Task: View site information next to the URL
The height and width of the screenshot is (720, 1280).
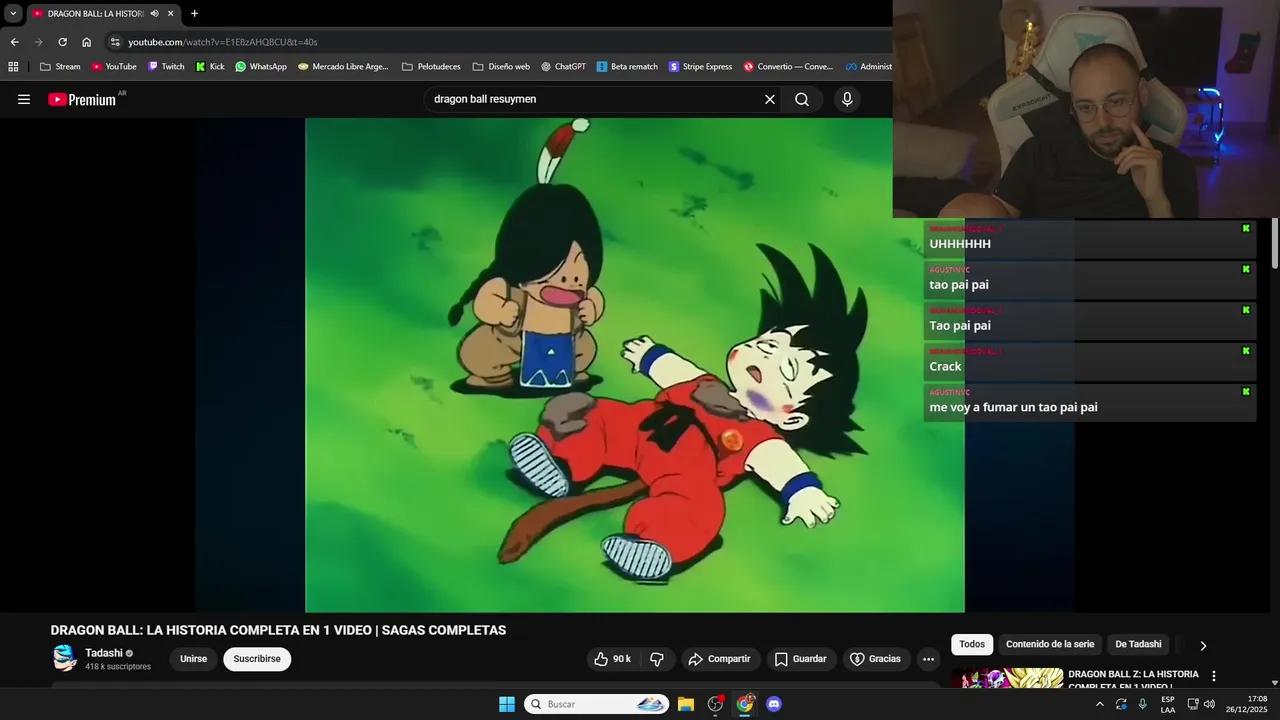Action: 115,42
